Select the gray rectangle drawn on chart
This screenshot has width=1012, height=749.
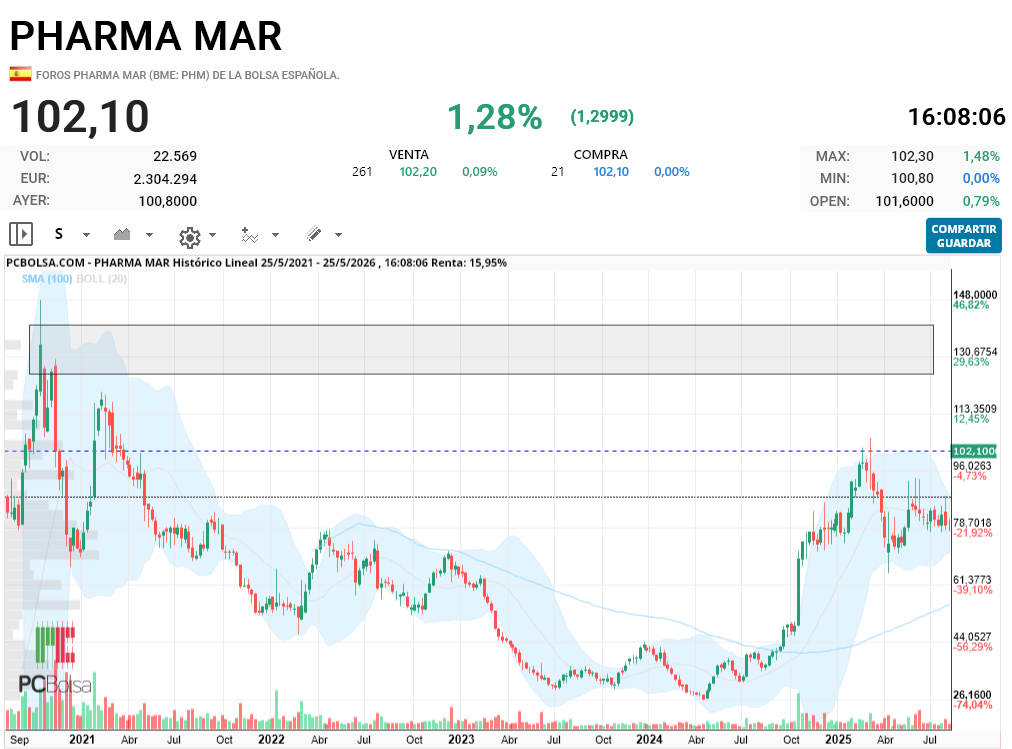[x=481, y=350]
